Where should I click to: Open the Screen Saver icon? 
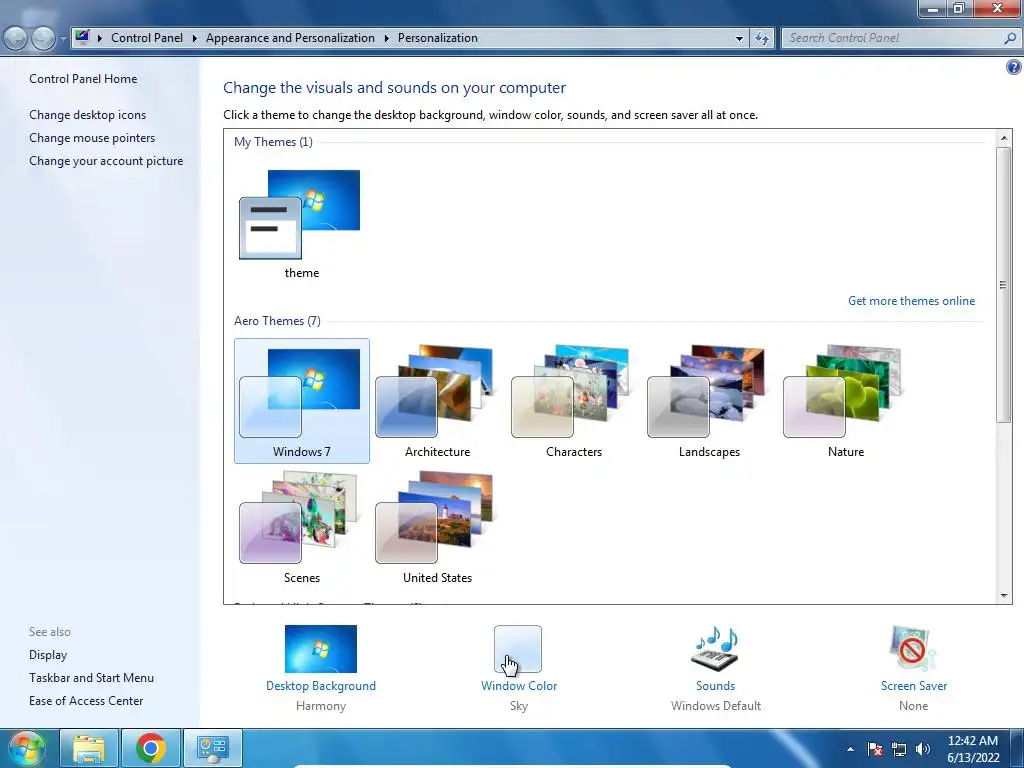click(x=913, y=648)
